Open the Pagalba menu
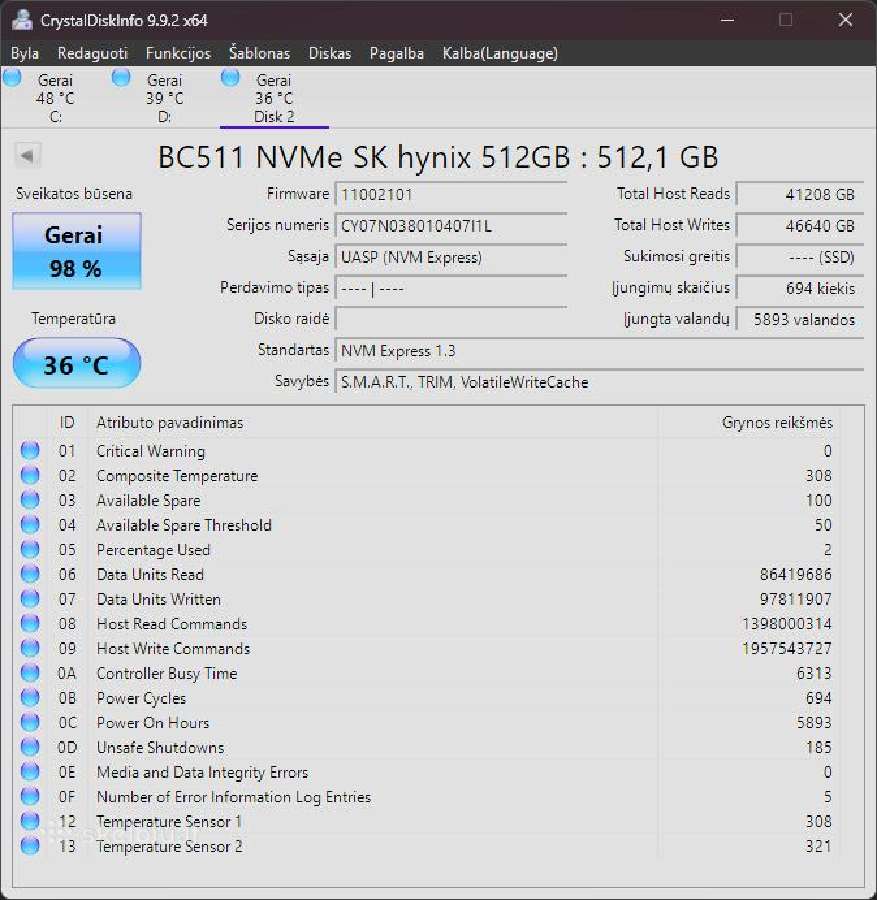 (x=397, y=53)
